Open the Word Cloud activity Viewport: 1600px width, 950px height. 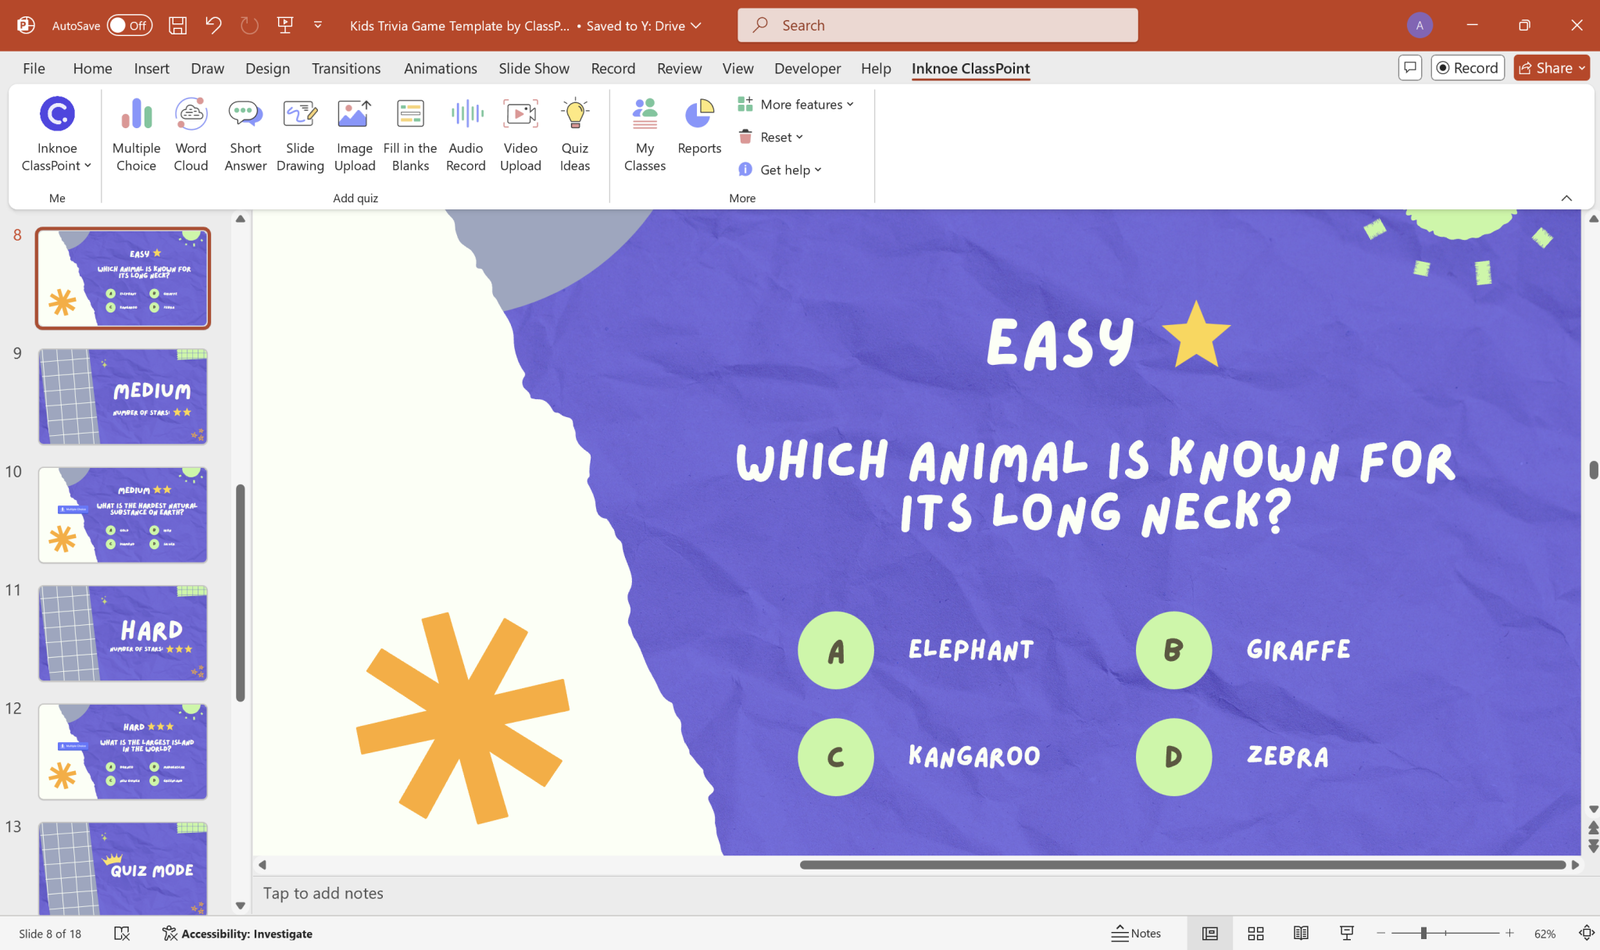pos(190,133)
